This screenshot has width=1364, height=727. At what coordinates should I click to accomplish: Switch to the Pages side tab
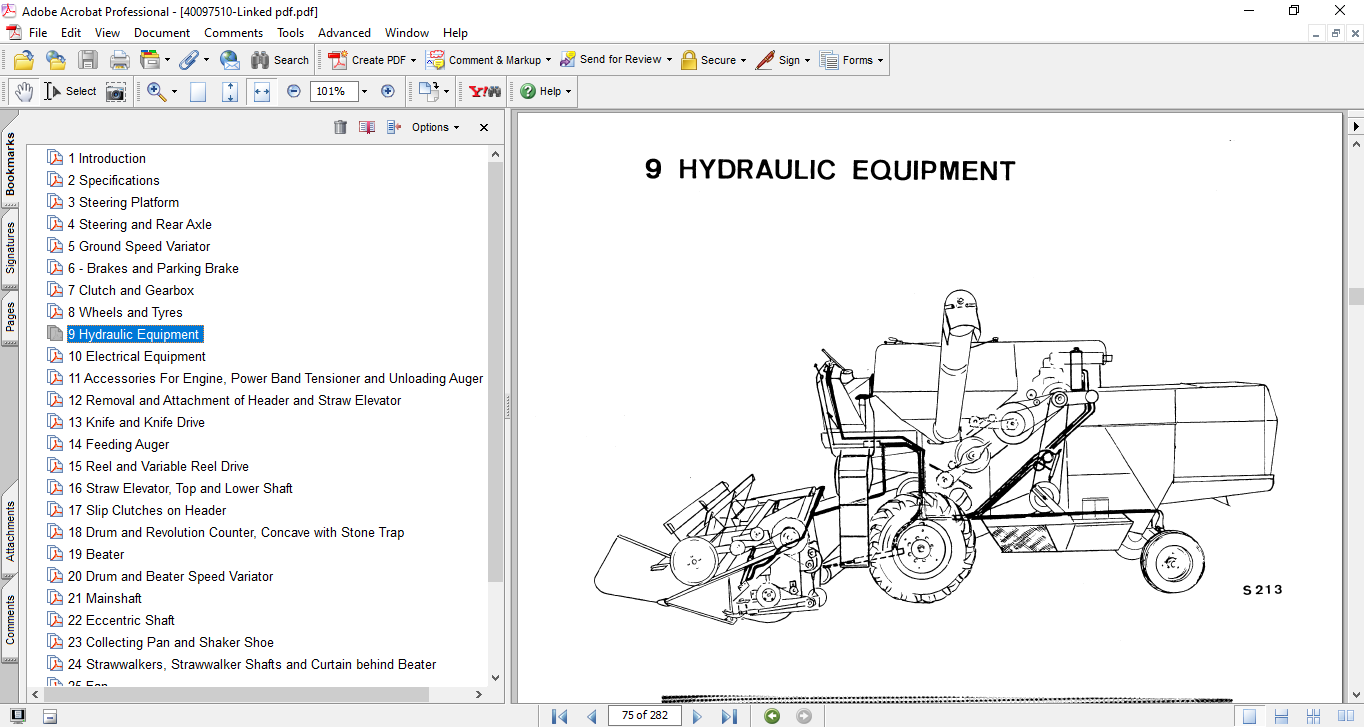click(x=10, y=317)
